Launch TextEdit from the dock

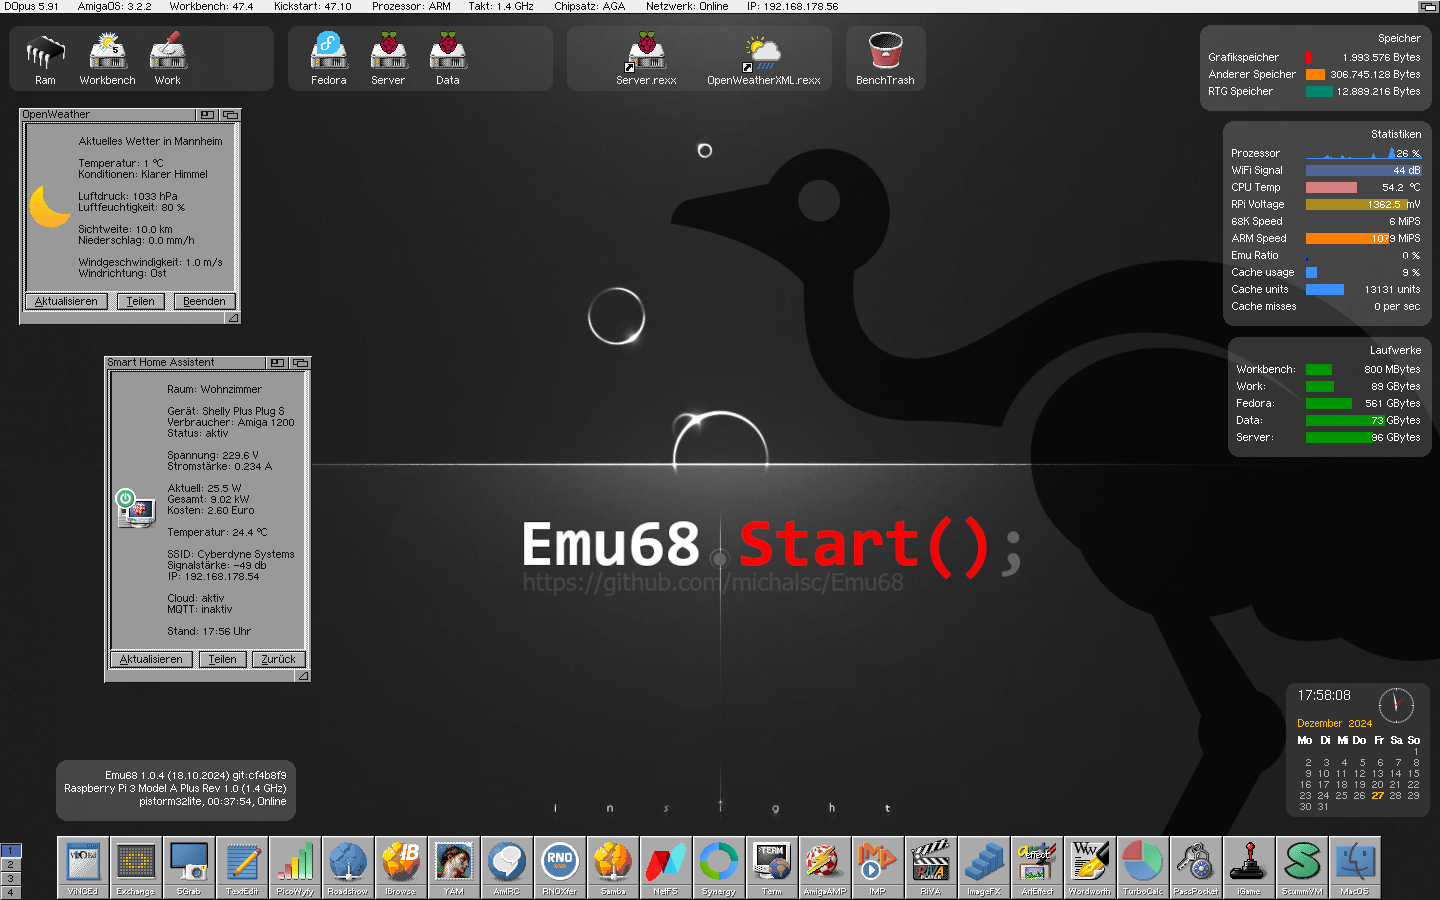tap(242, 867)
